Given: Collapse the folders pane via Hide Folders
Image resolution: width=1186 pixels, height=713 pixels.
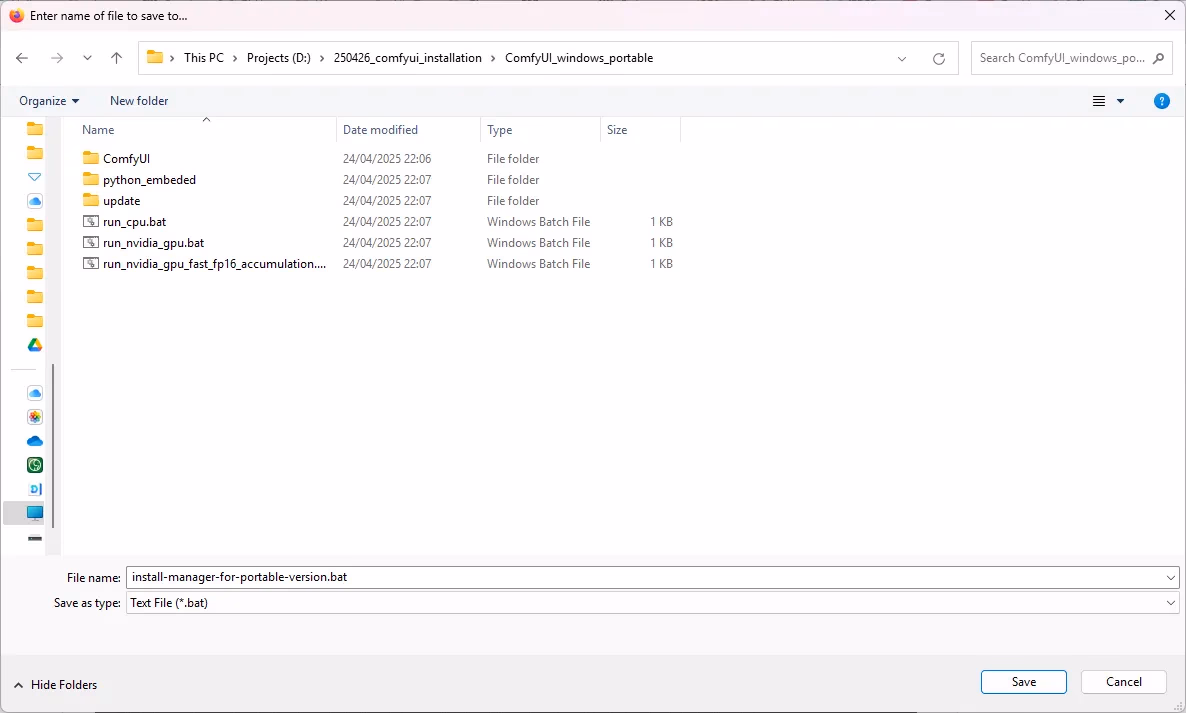Looking at the screenshot, I should pyautogui.click(x=55, y=684).
